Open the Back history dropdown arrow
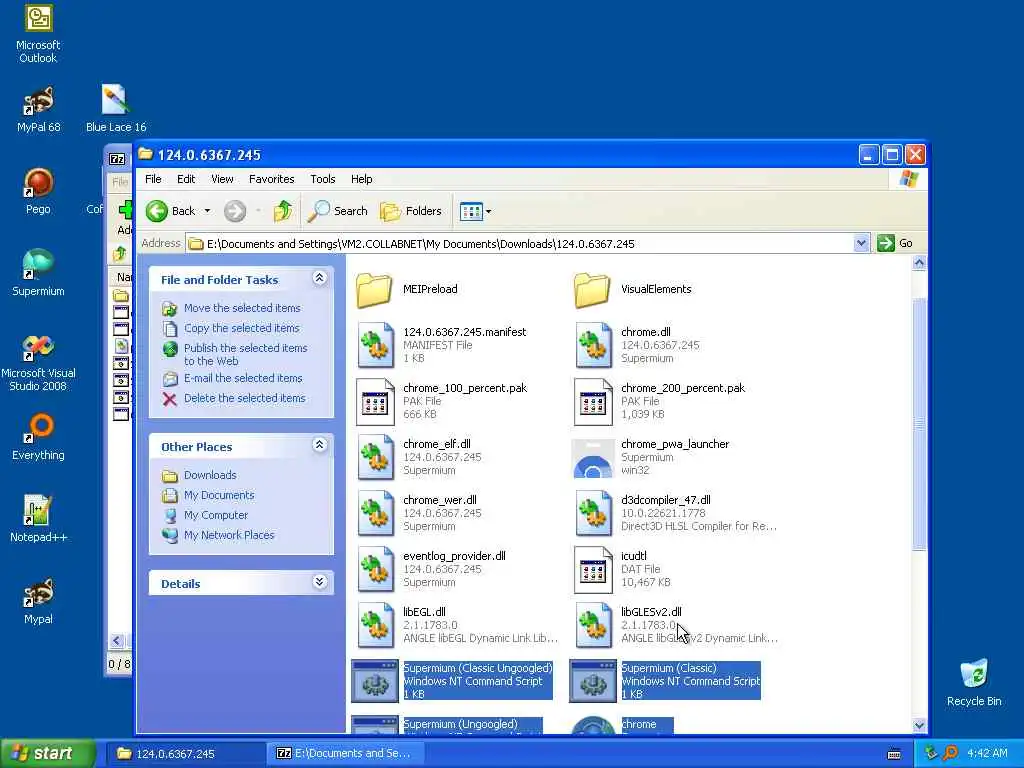The width and height of the screenshot is (1024, 768). (x=207, y=211)
